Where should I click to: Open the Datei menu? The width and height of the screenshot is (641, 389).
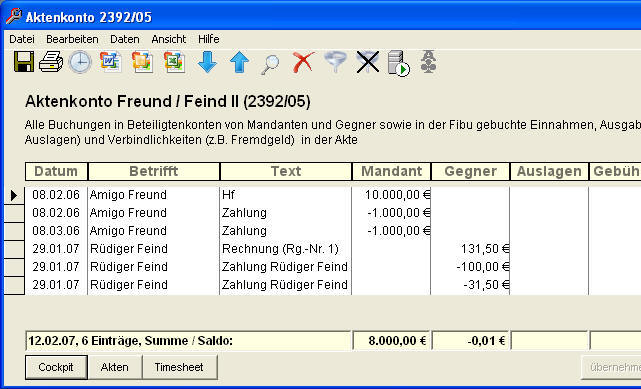coord(22,39)
